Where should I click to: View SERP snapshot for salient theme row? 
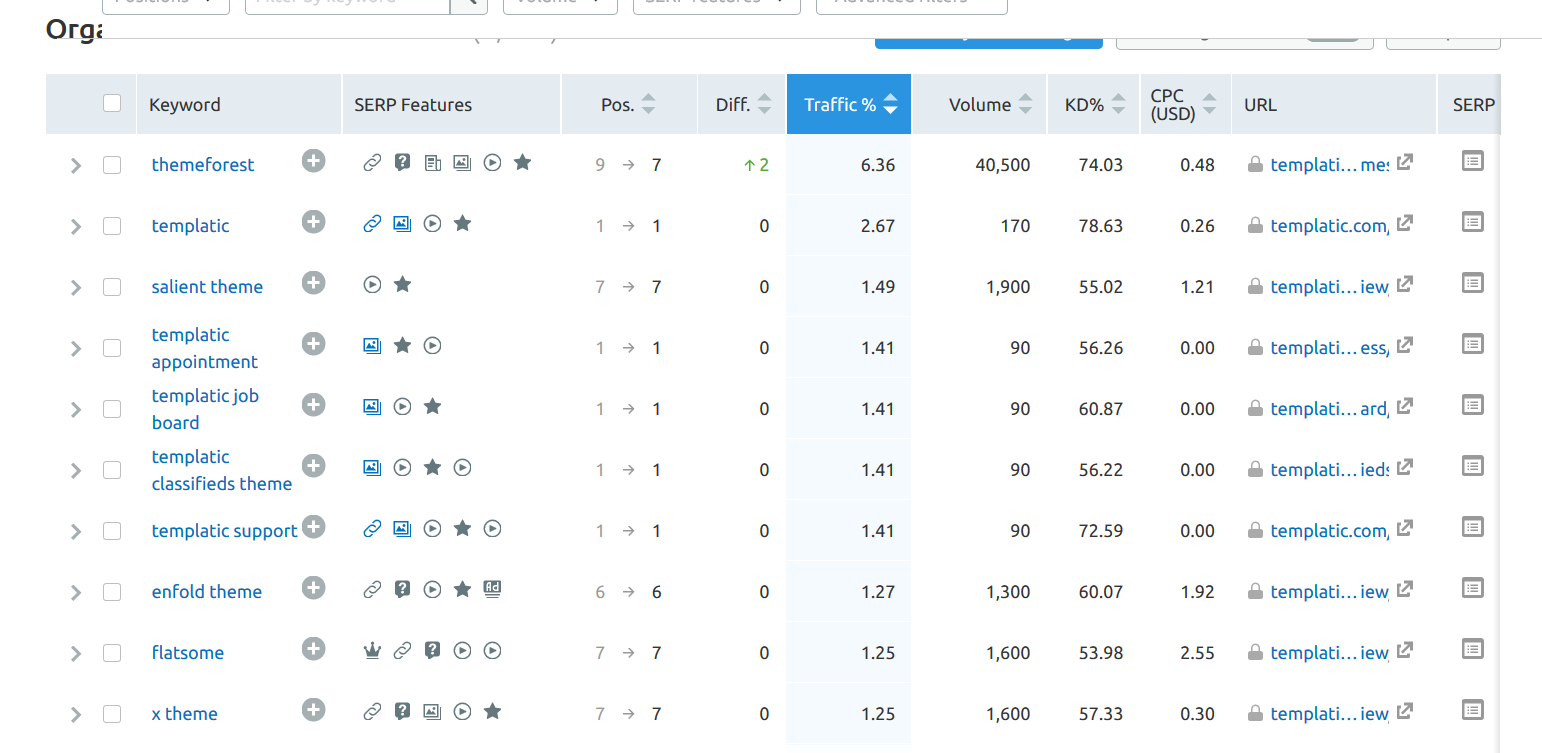coord(1472,283)
